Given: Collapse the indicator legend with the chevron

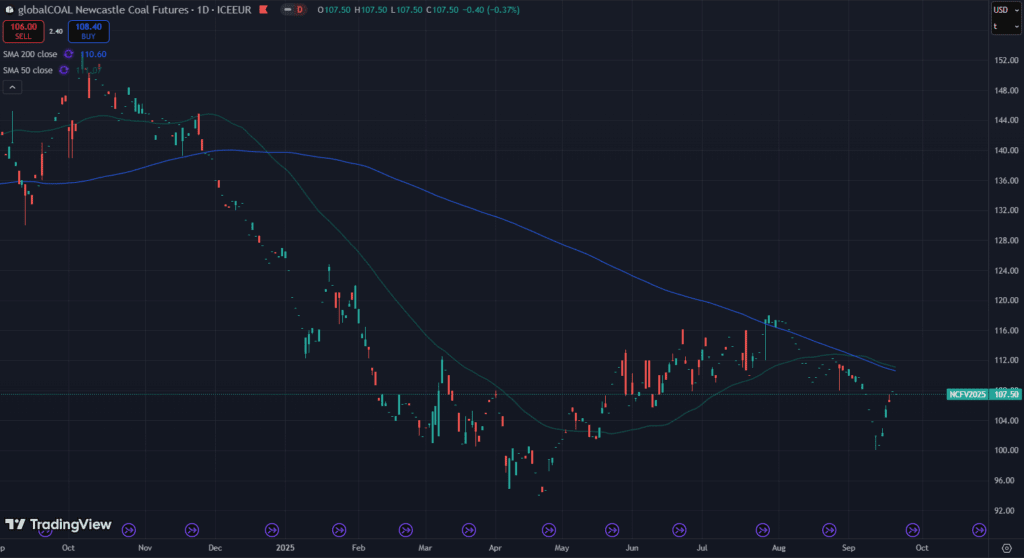Looking at the screenshot, I should (12, 87).
